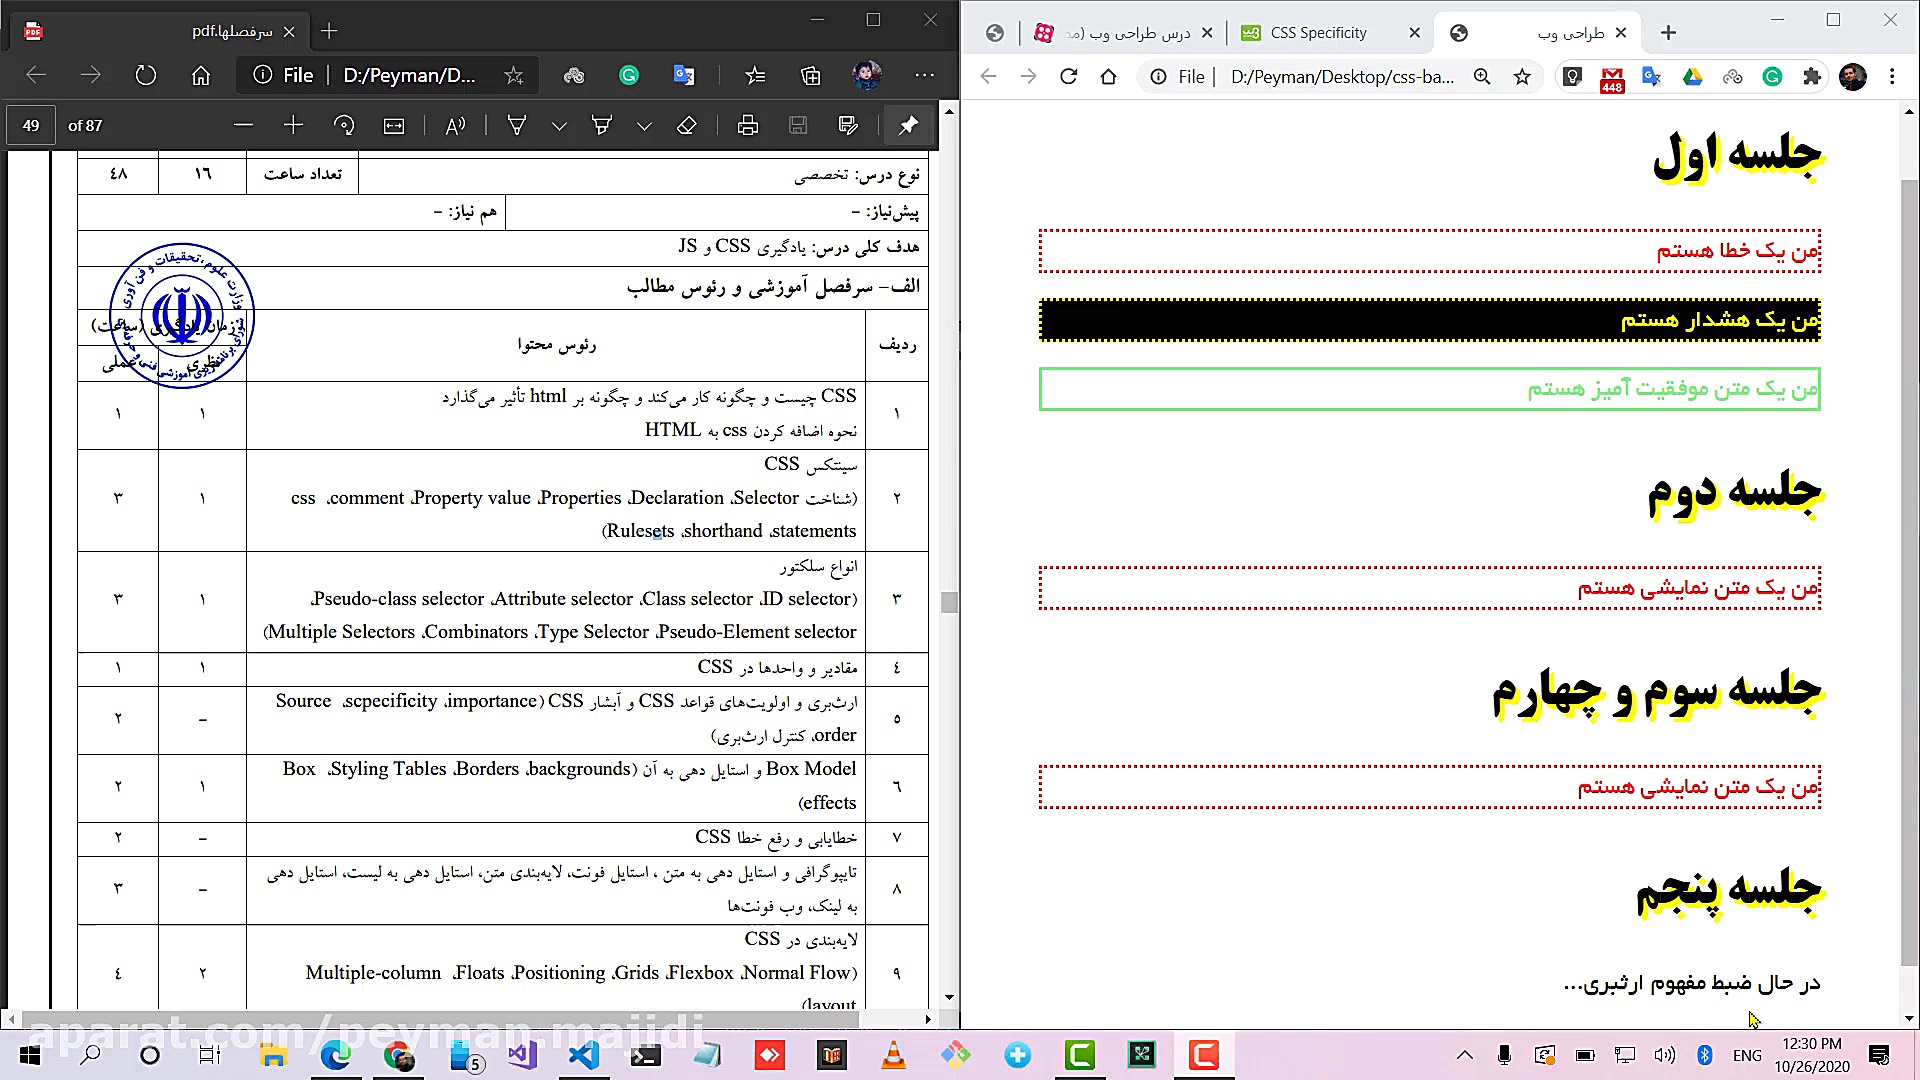This screenshot has width=1920, height=1080.
Task: Open Edge Settings and more menu
Action: [x=924, y=75]
